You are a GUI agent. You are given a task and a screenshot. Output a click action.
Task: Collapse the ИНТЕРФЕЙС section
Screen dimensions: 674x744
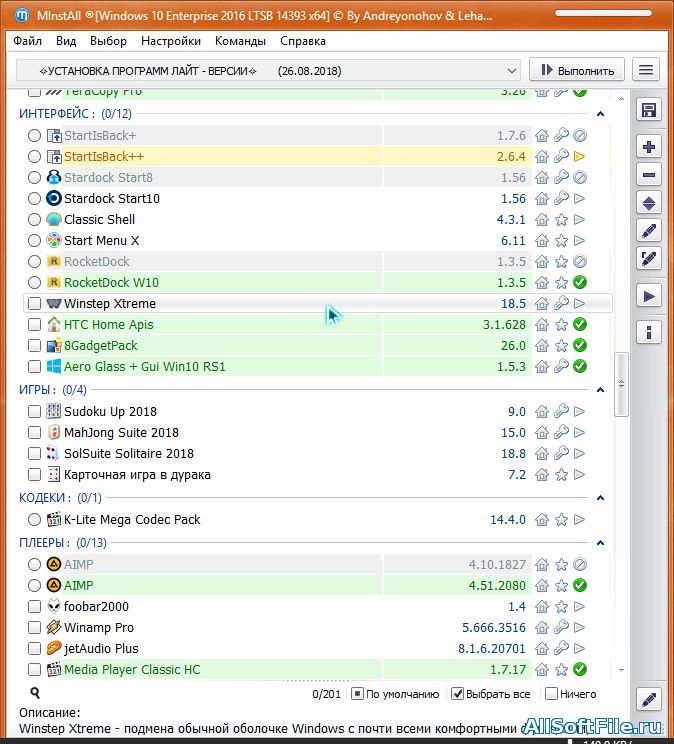600,114
